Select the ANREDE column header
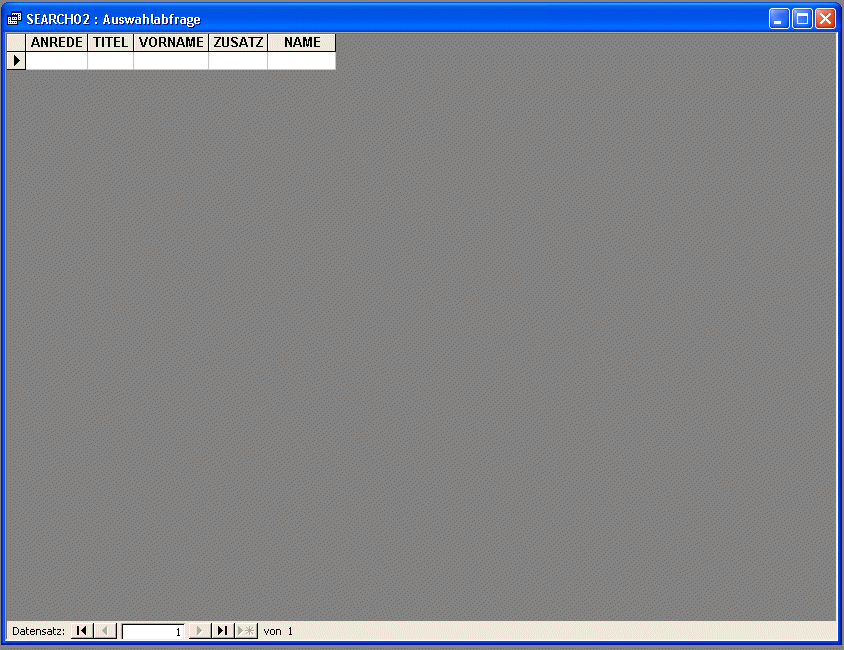Viewport: 844px width, 650px height. (x=57, y=43)
